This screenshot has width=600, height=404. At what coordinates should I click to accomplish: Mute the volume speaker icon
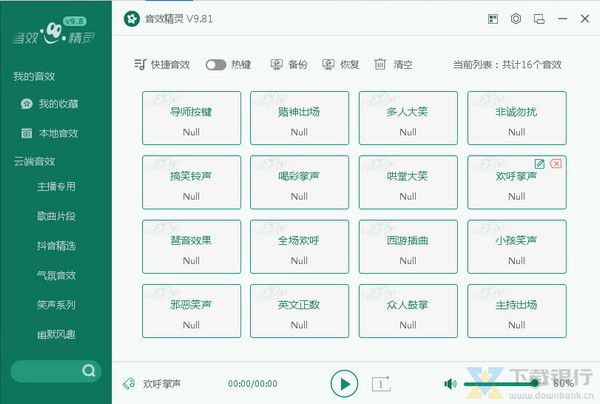coord(450,384)
